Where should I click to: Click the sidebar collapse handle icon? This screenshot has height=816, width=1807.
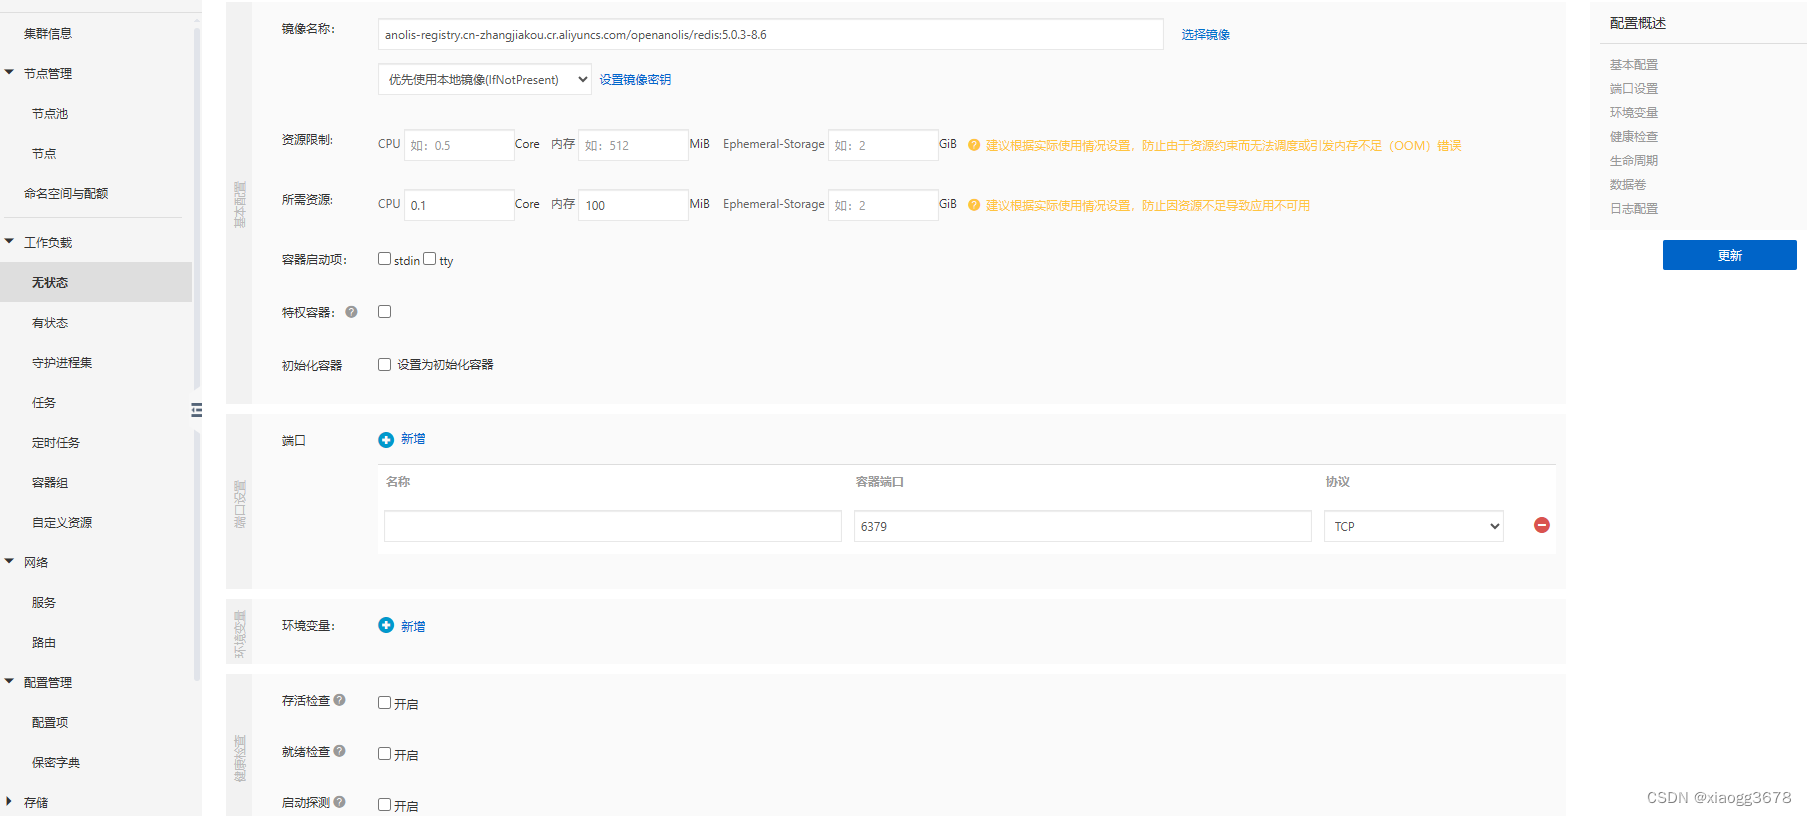[x=197, y=410]
